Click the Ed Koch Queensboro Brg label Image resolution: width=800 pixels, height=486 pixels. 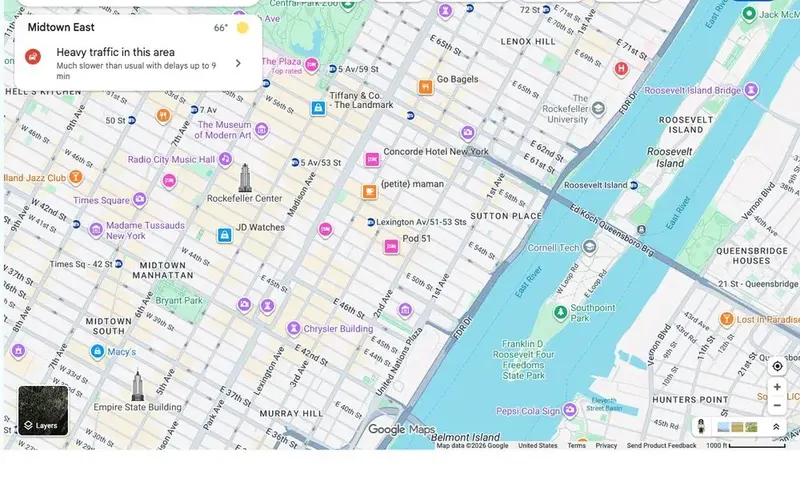[611, 231]
